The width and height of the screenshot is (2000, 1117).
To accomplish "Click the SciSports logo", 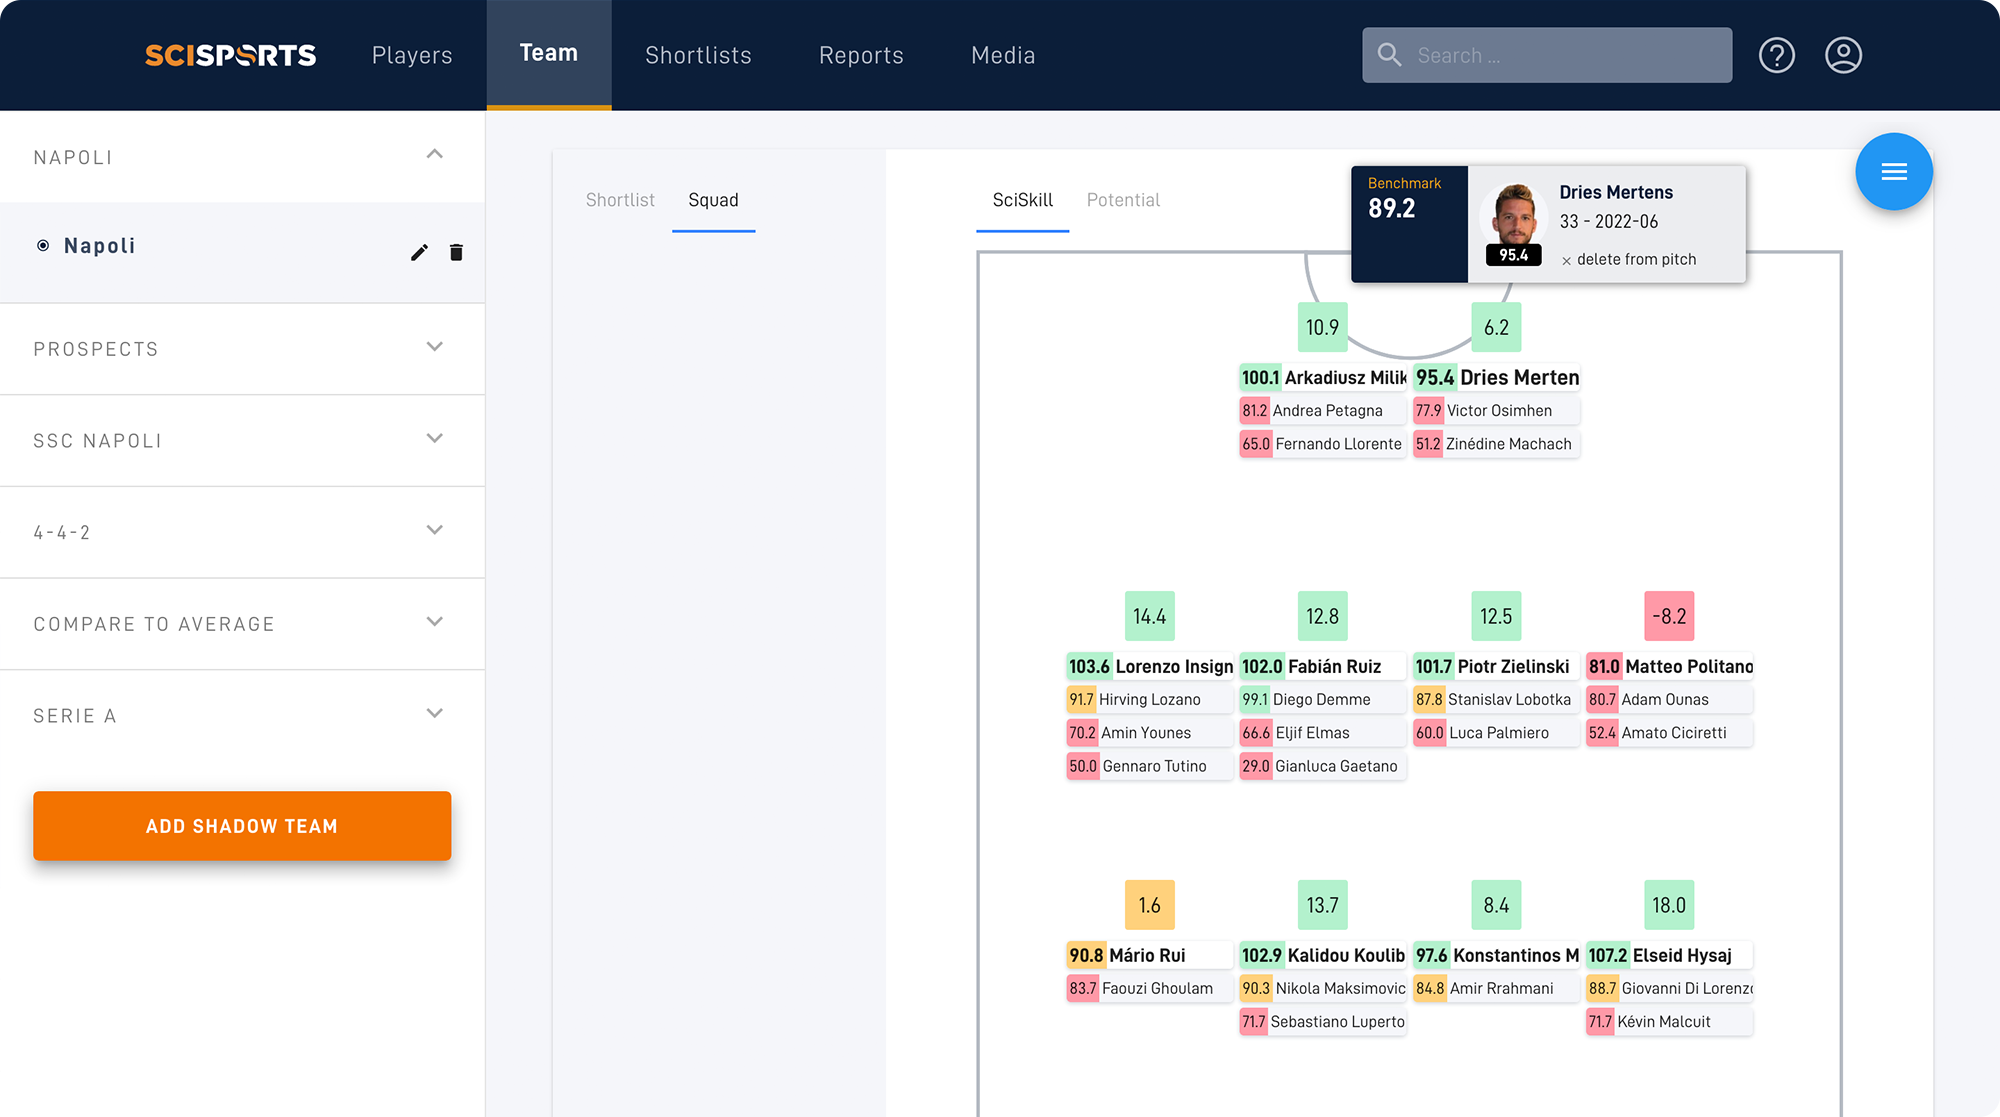I will (x=230, y=55).
